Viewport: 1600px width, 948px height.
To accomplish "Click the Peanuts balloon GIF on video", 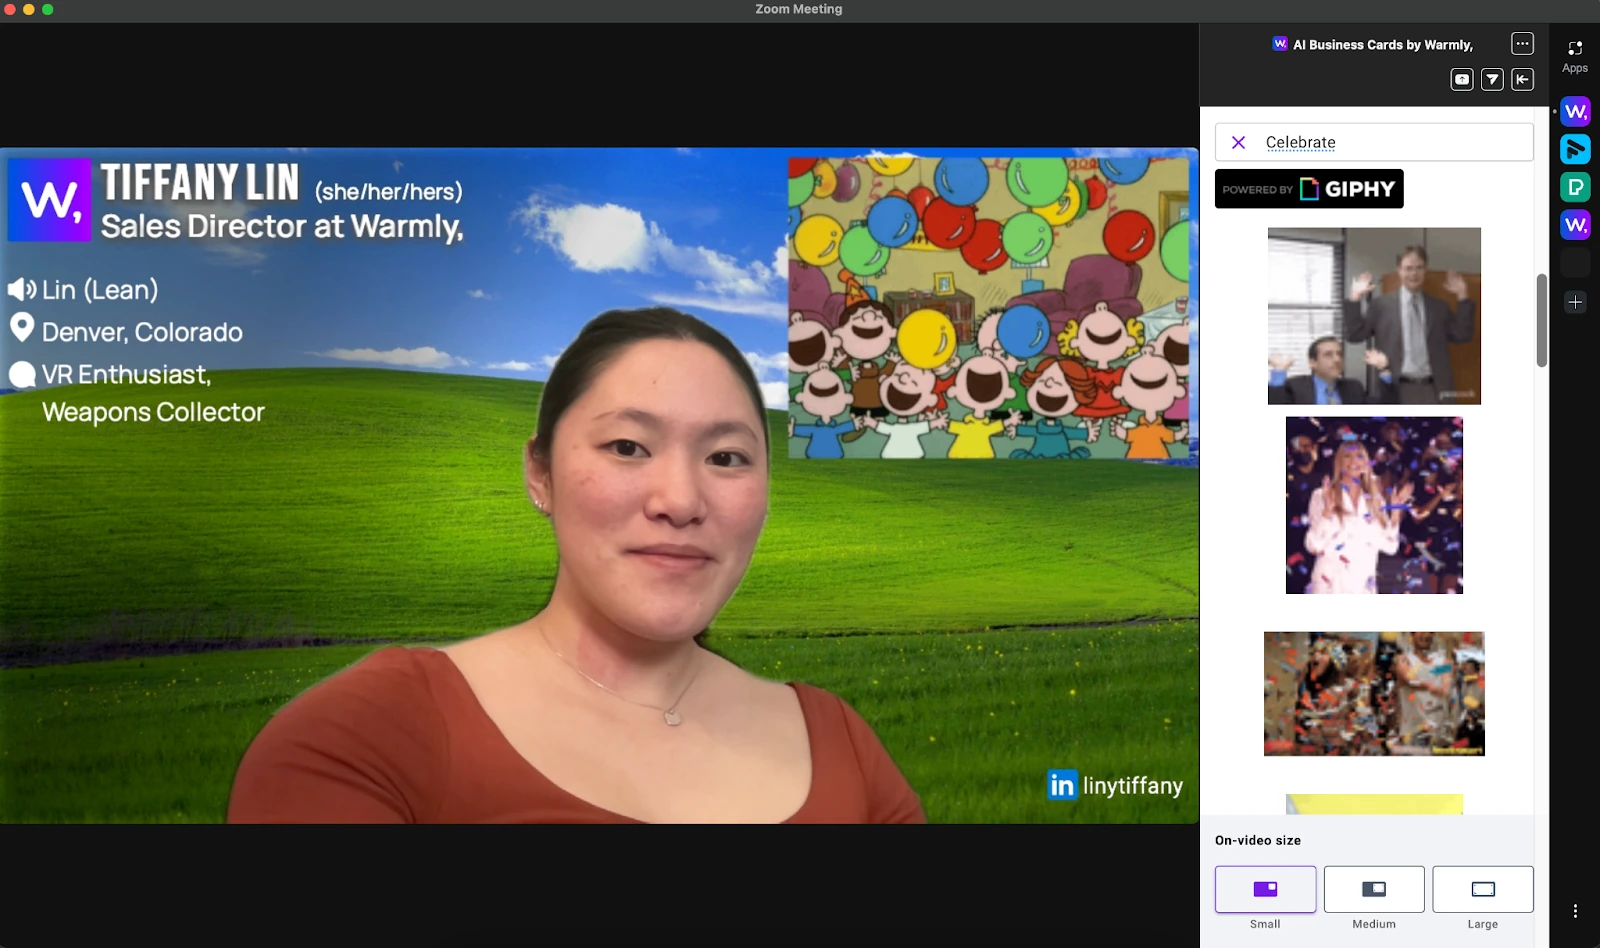I will [988, 308].
